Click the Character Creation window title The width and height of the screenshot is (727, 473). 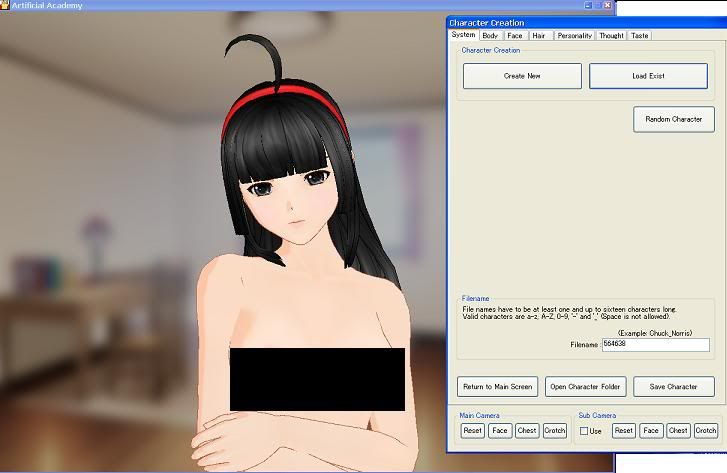point(487,23)
